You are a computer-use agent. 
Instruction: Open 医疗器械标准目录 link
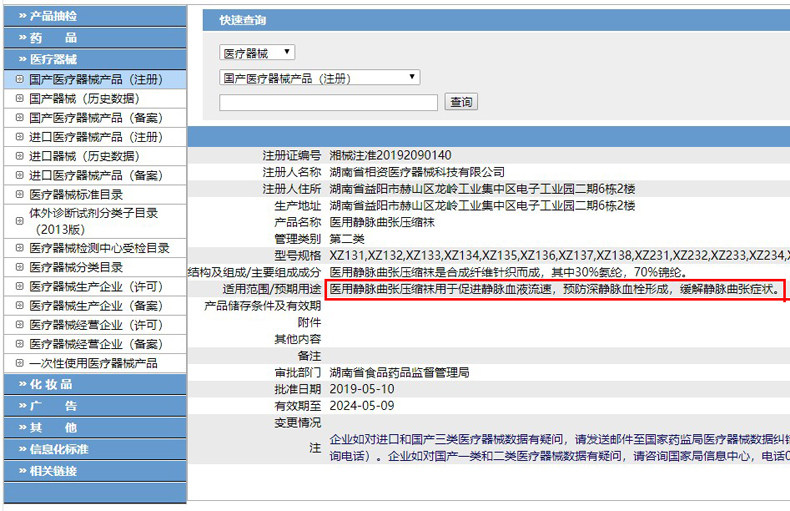(x=76, y=194)
